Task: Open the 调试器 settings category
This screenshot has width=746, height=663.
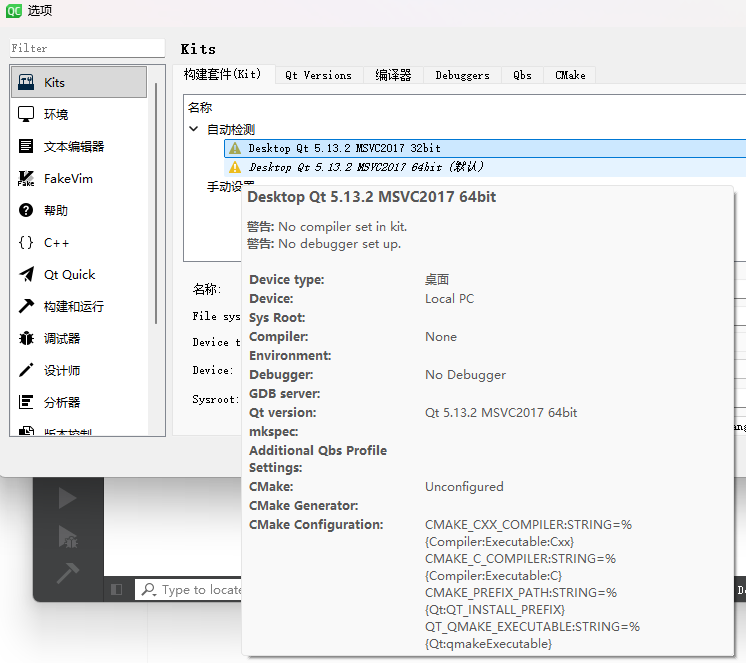Action: [x=79, y=338]
